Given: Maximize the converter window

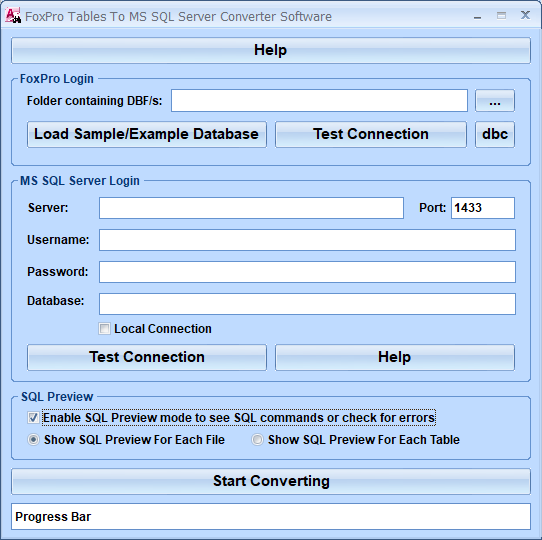Looking at the screenshot, I should click(501, 16).
